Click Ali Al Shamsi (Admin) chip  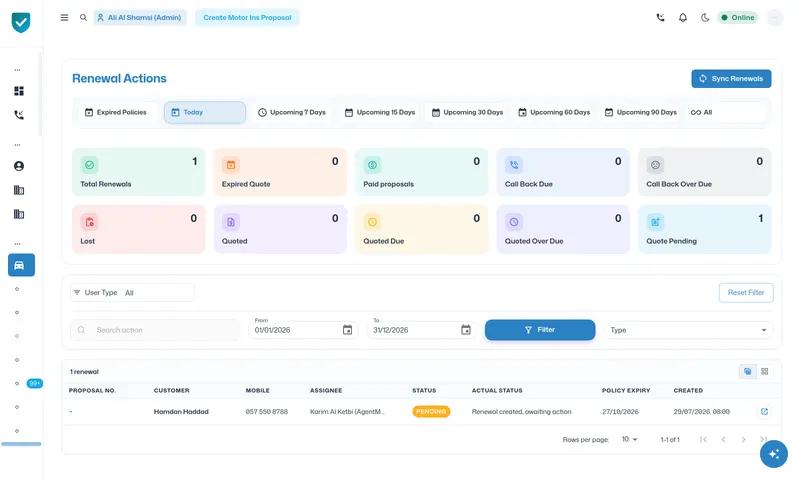click(140, 17)
